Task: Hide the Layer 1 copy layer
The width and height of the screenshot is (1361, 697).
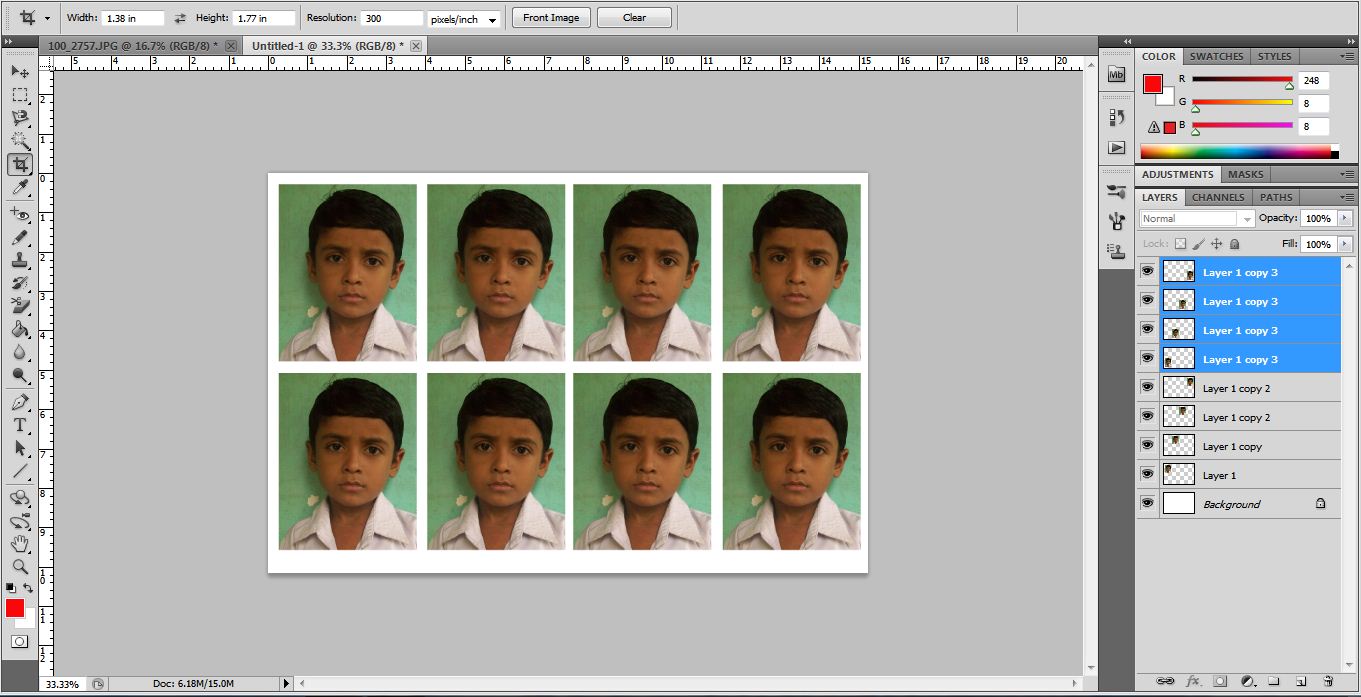Action: coord(1147,445)
